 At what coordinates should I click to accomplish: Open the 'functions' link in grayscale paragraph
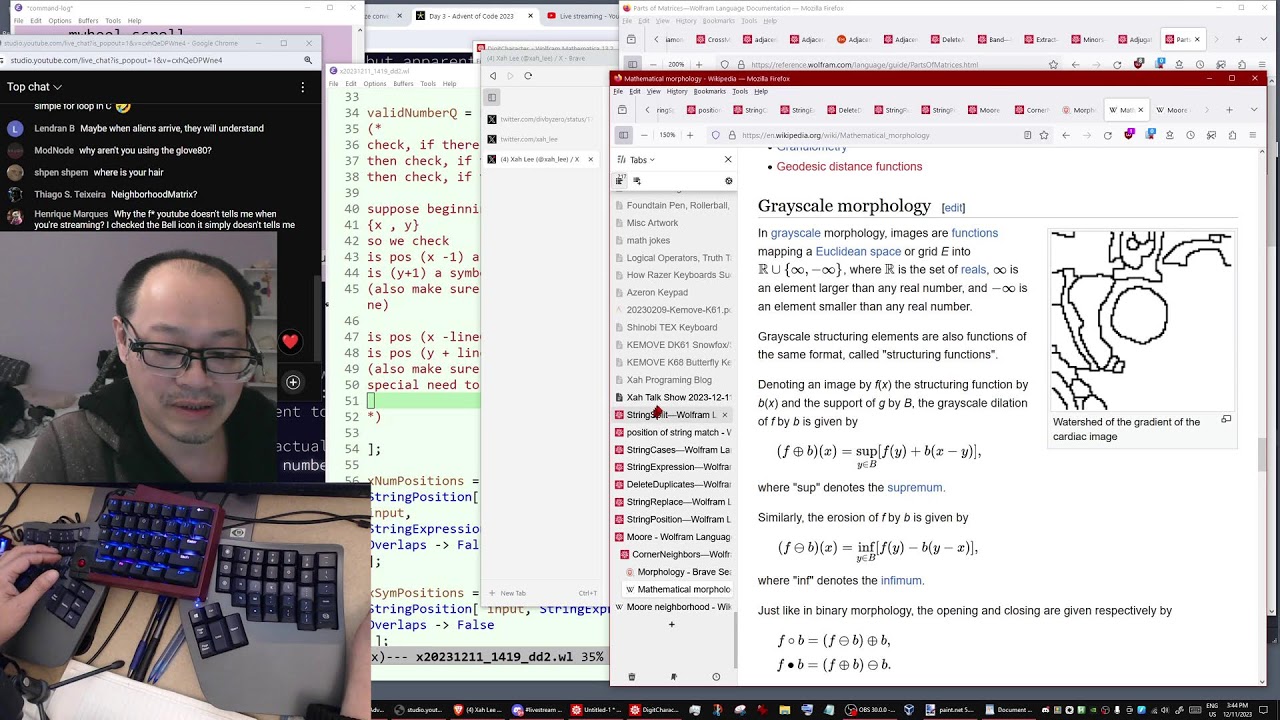click(x=974, y=233)
